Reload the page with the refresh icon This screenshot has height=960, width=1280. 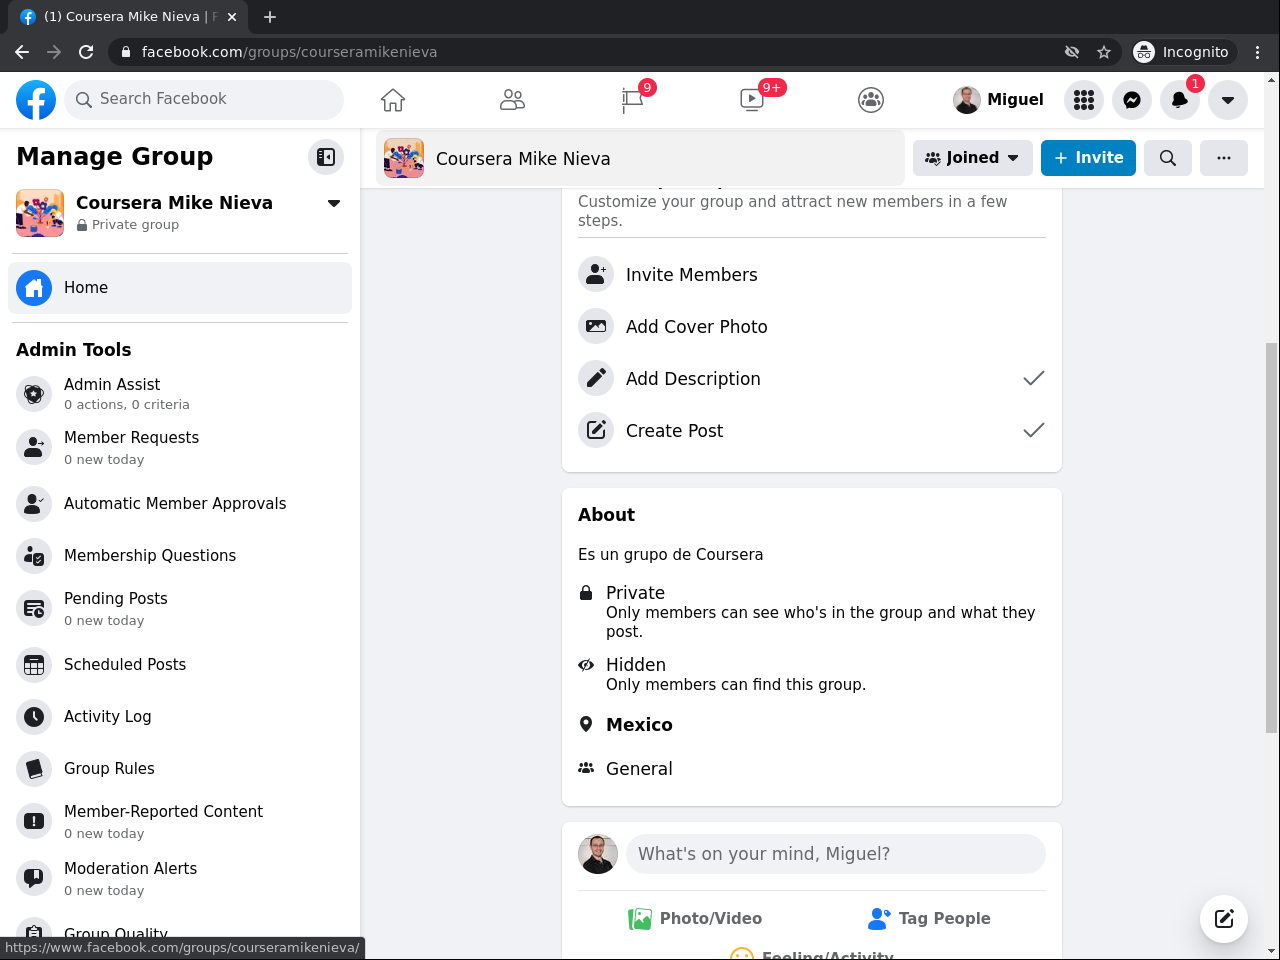(86, 52)
